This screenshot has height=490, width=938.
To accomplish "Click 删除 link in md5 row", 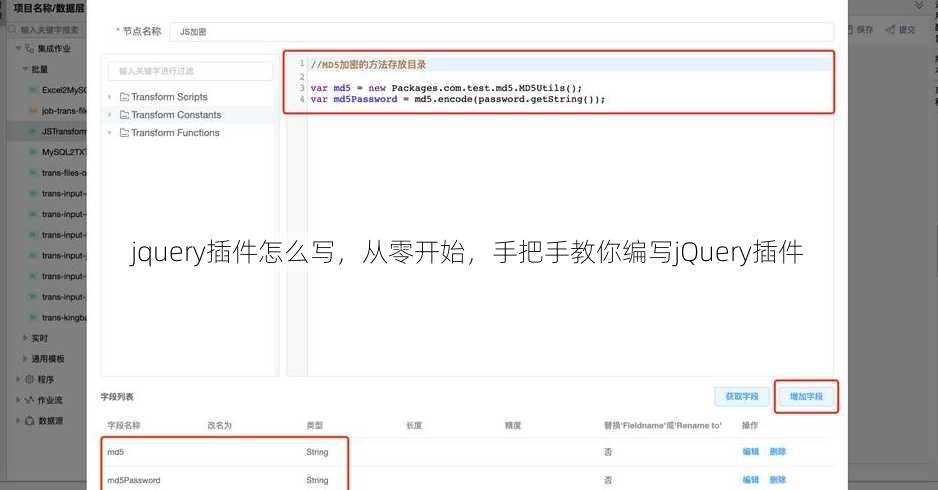I will (x=778, y=452).
